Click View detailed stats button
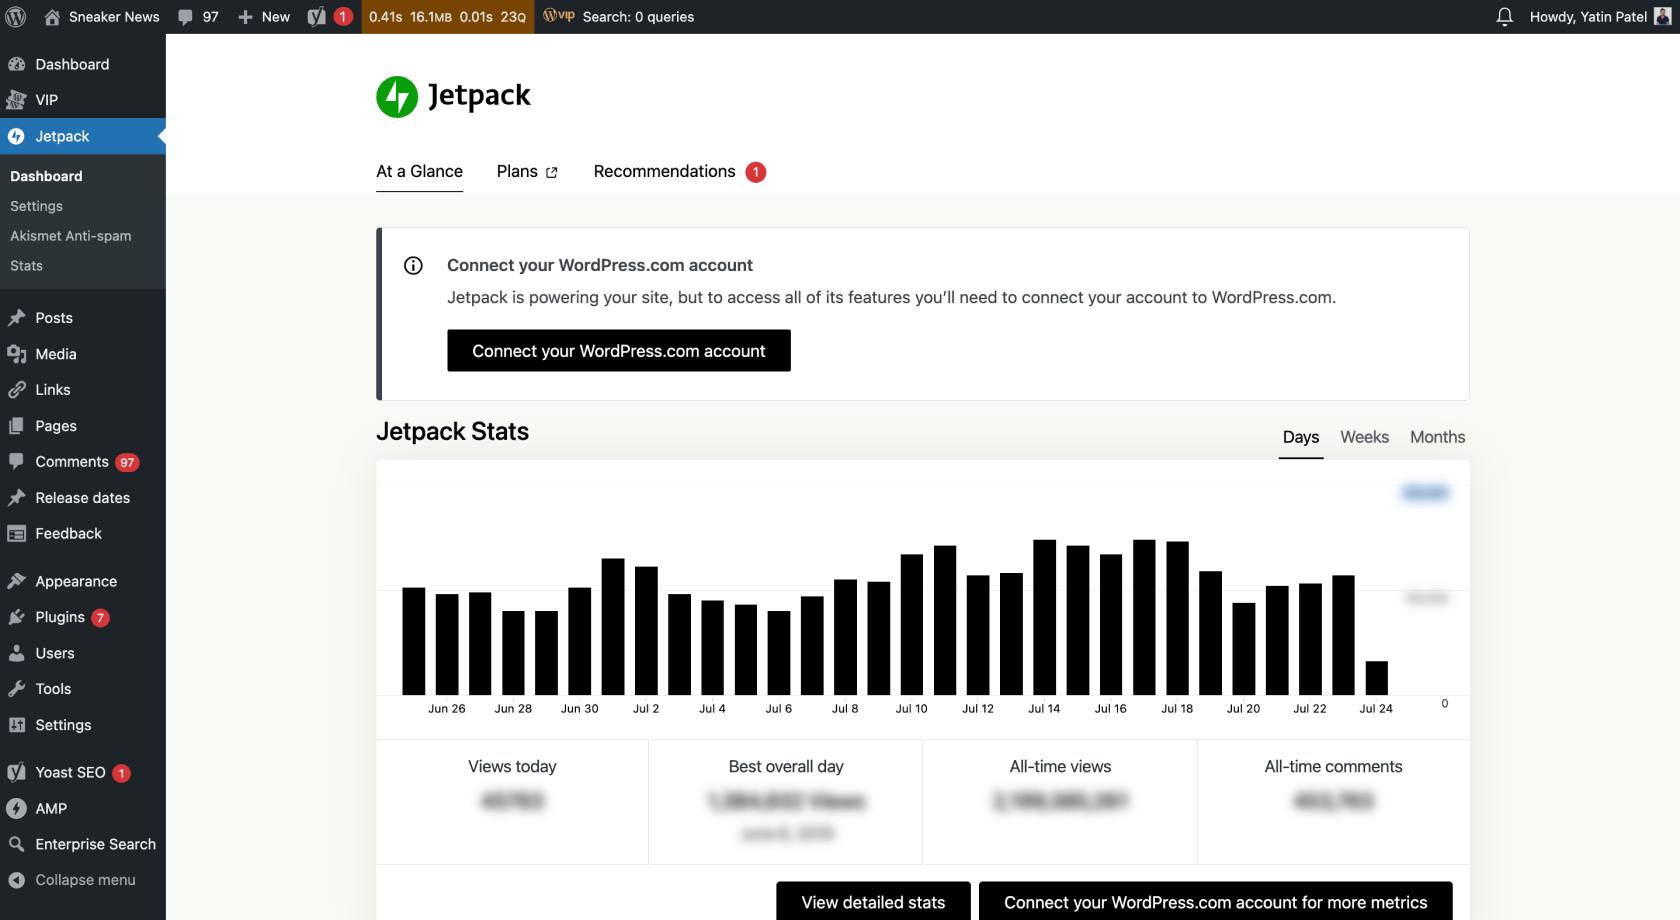 [873, 902]
